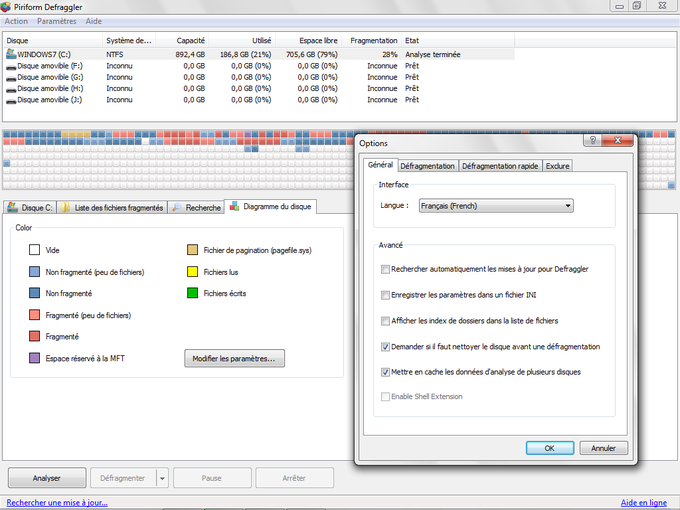Click the Système de... column header
680x510 pixels.
[x=129, y=40]
